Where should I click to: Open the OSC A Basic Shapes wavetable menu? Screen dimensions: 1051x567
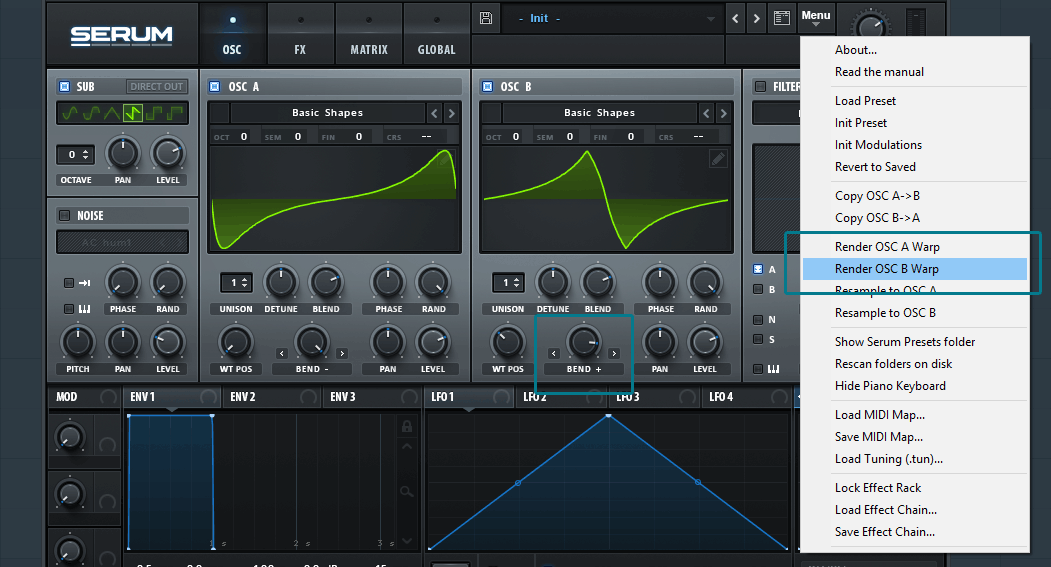tap(328, 113)
